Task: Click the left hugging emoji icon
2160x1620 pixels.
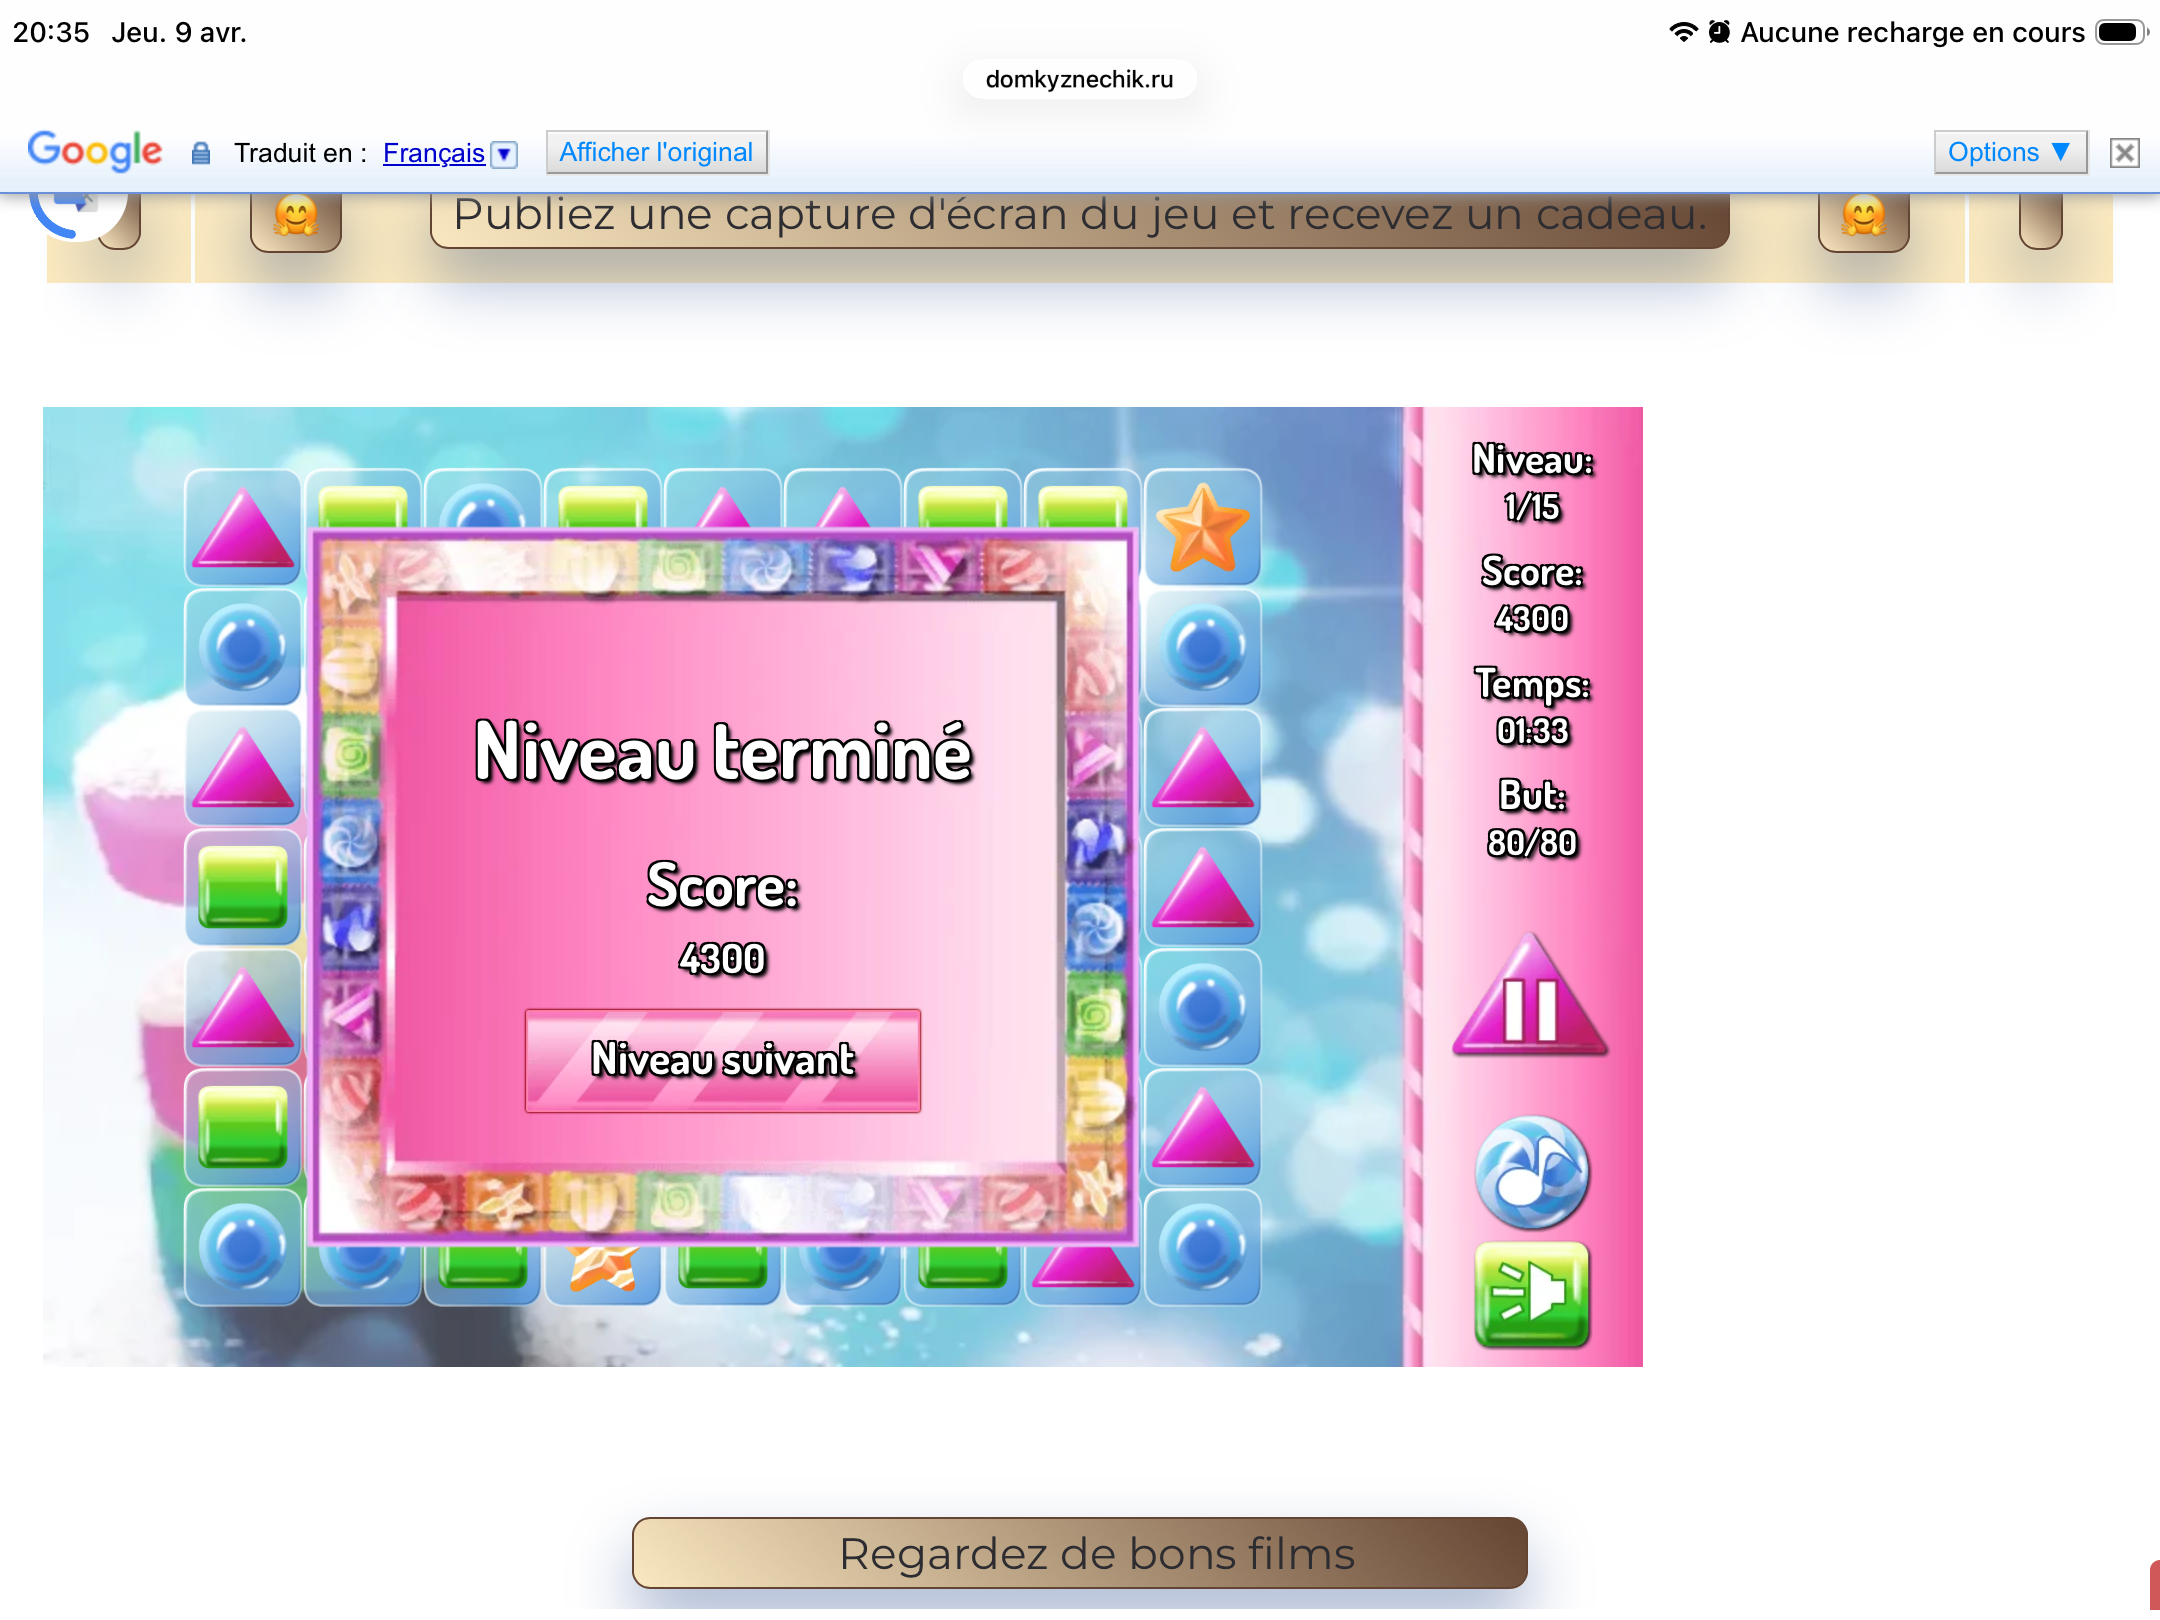Action: (x=296, y=217)
